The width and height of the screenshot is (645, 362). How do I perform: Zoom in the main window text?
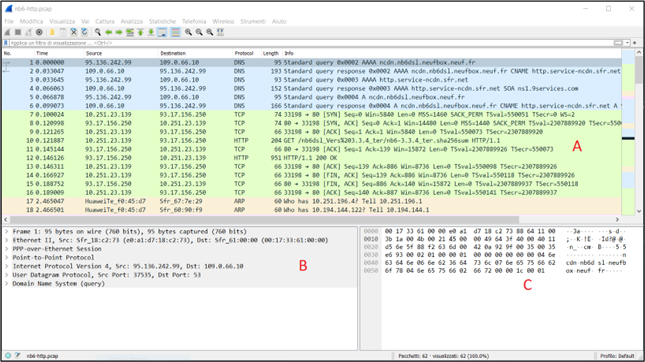coord(188,32)
